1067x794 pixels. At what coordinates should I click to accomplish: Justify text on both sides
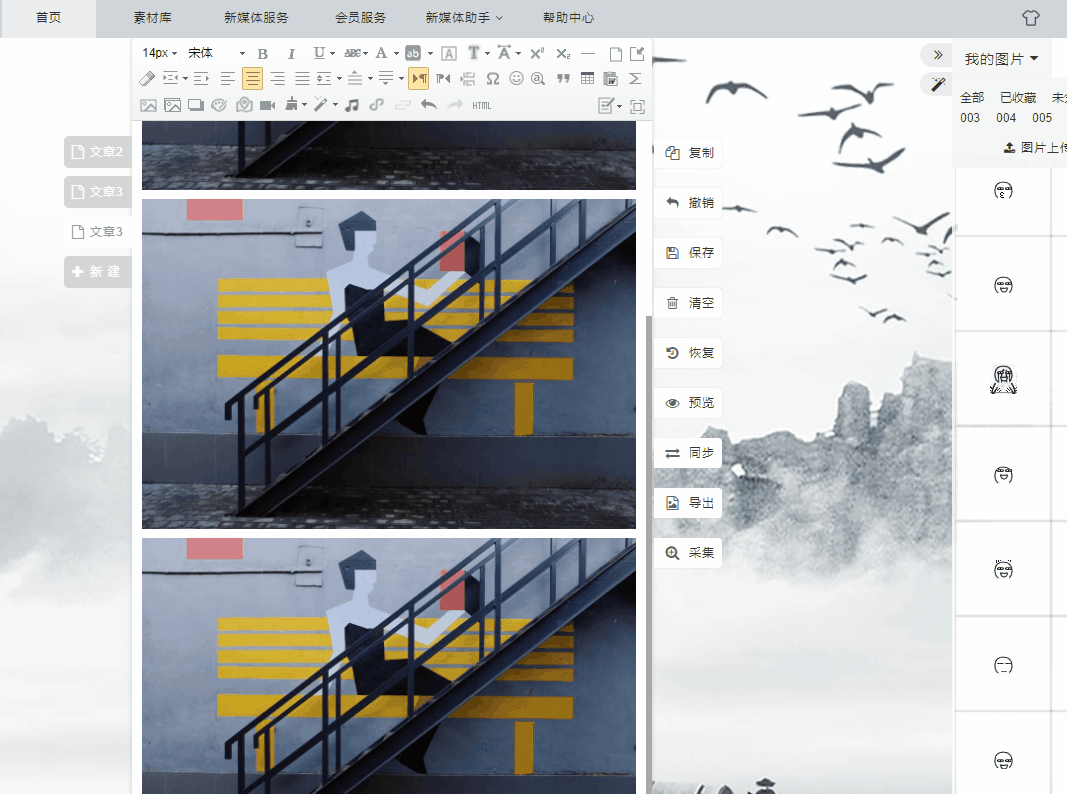coord(302,79)
